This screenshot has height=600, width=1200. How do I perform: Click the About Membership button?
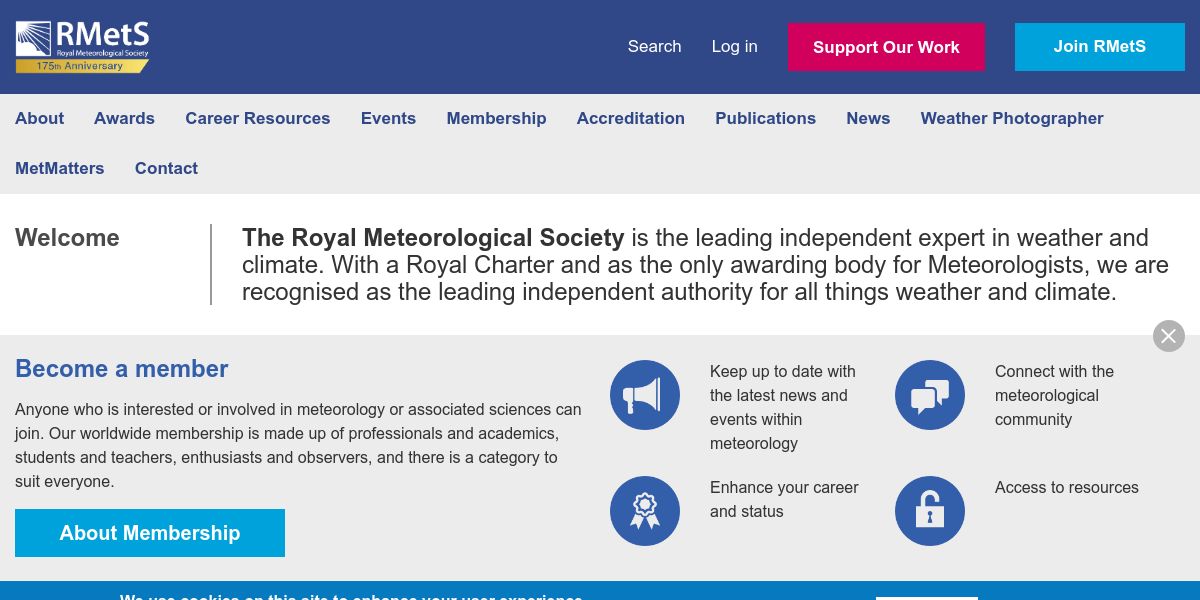(x=150, y=533)
